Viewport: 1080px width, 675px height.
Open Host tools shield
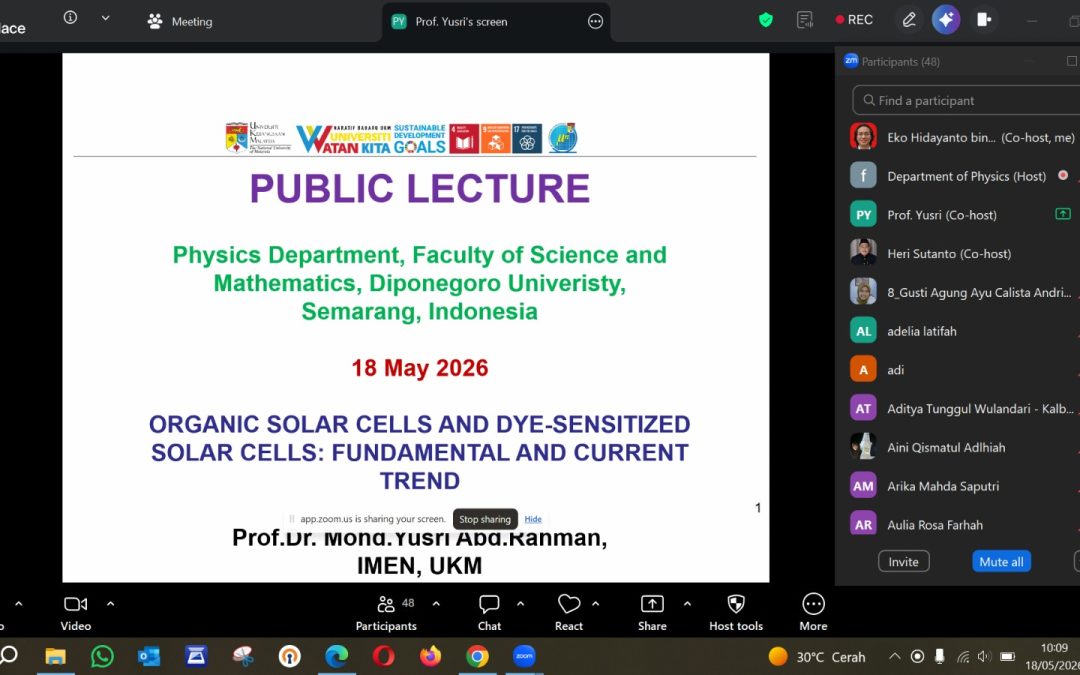[x=736, y=612]
